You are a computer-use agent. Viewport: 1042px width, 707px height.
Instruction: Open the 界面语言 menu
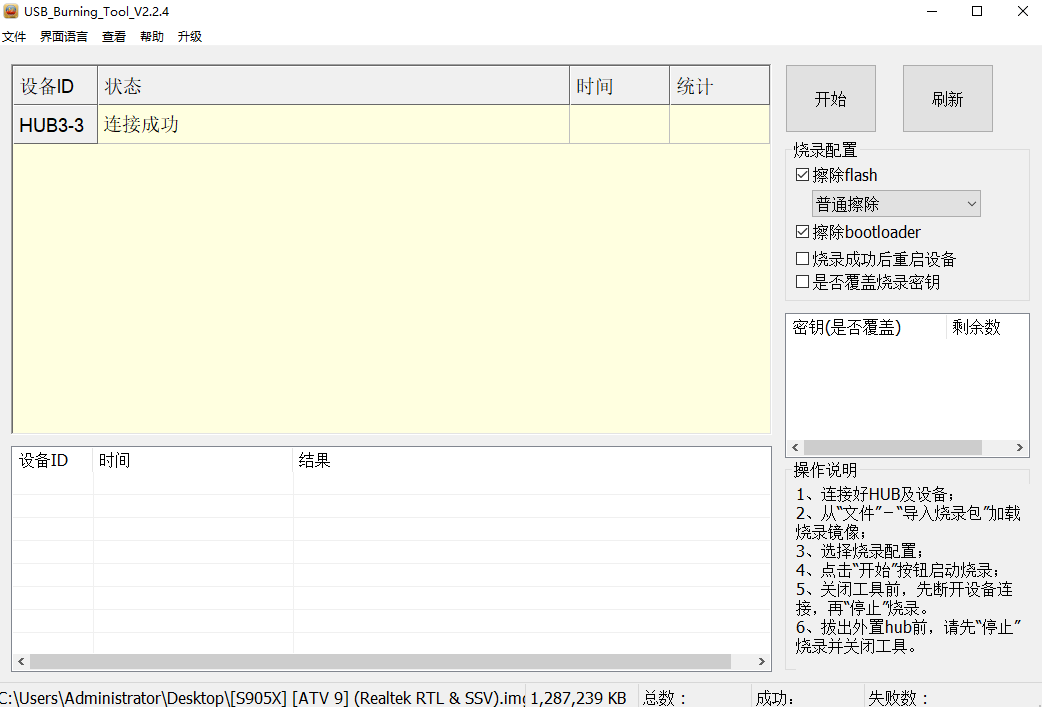pos(64,37)
